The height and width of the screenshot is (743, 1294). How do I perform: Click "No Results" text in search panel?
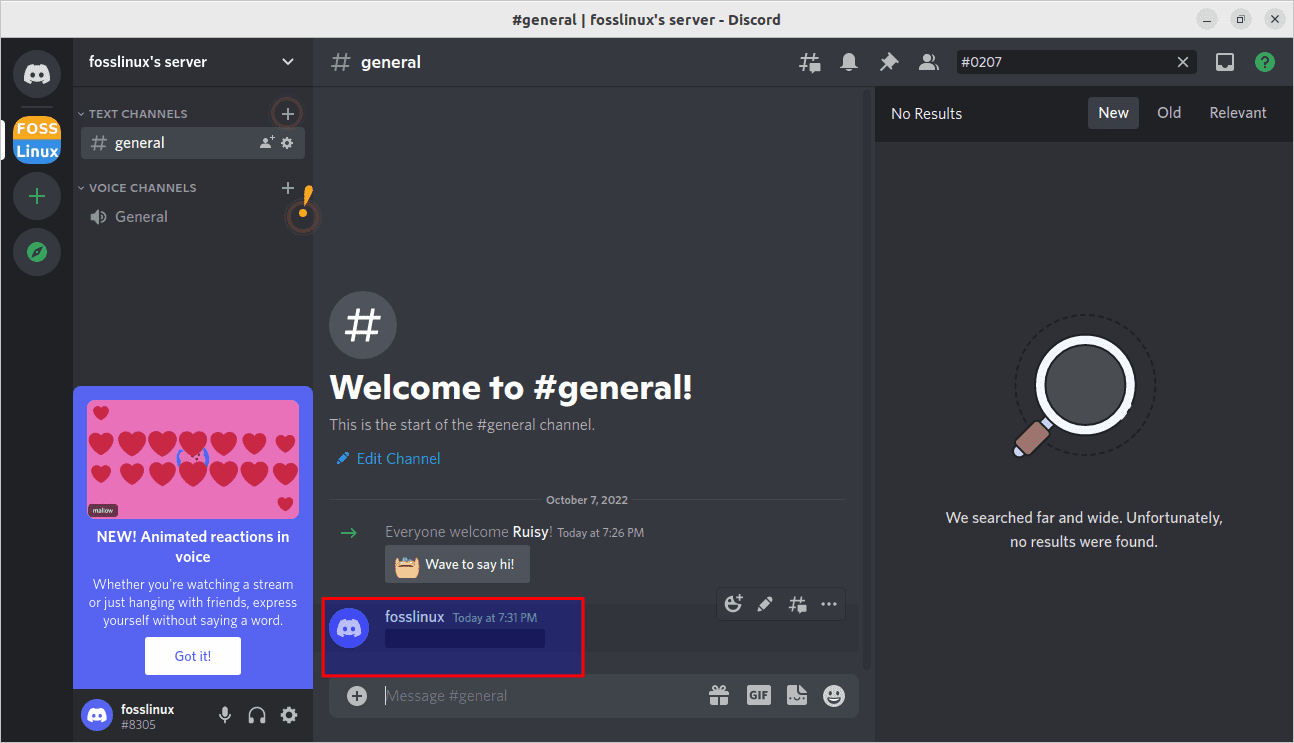point(926,114)
